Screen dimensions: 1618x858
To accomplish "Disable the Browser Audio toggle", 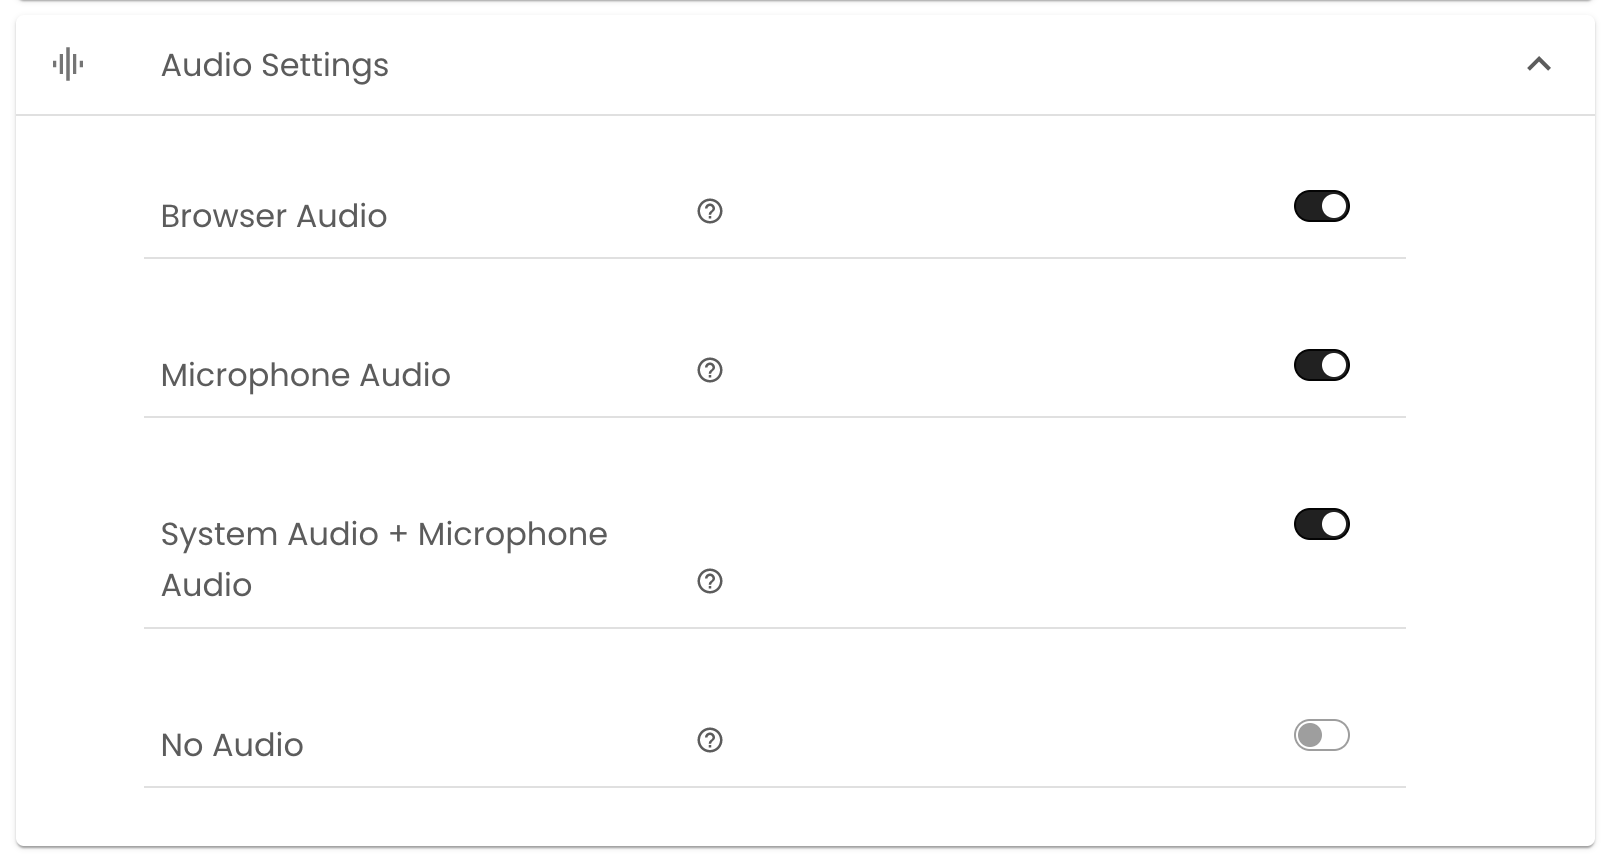I will click(x=1321, y=207).
